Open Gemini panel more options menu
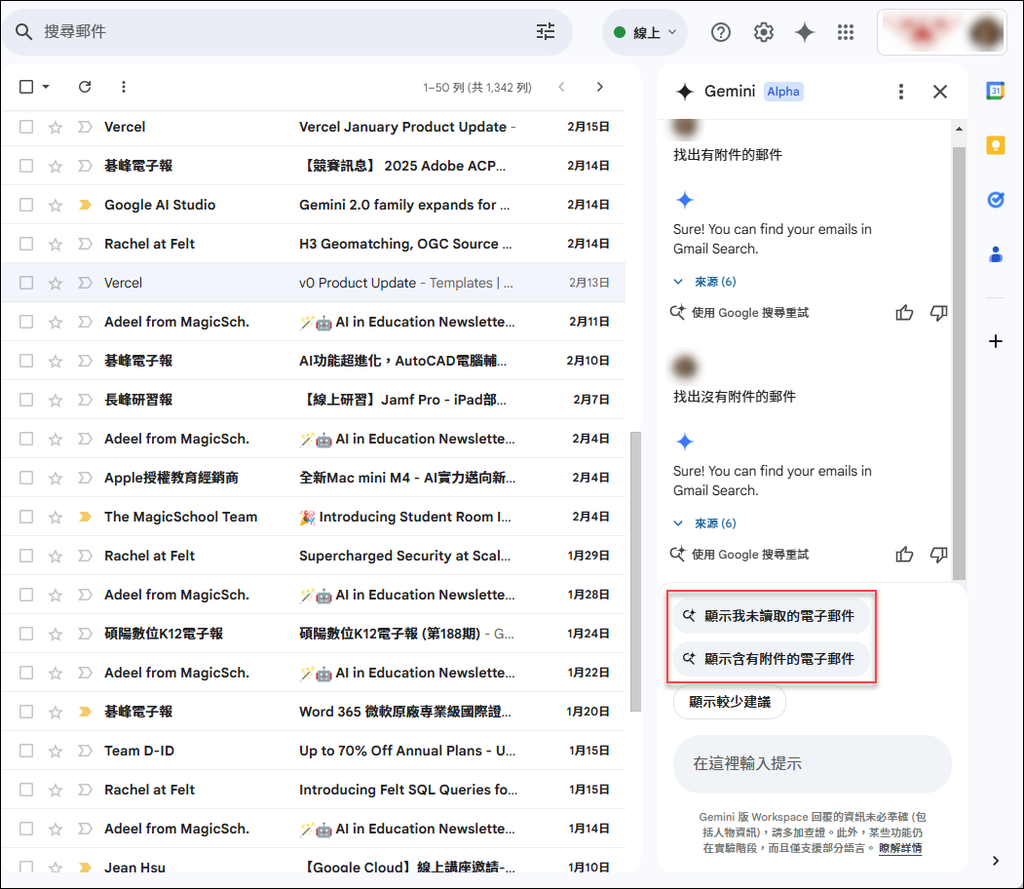The image size is (1024, 889). pyautogui.click(x=901, y=91)
